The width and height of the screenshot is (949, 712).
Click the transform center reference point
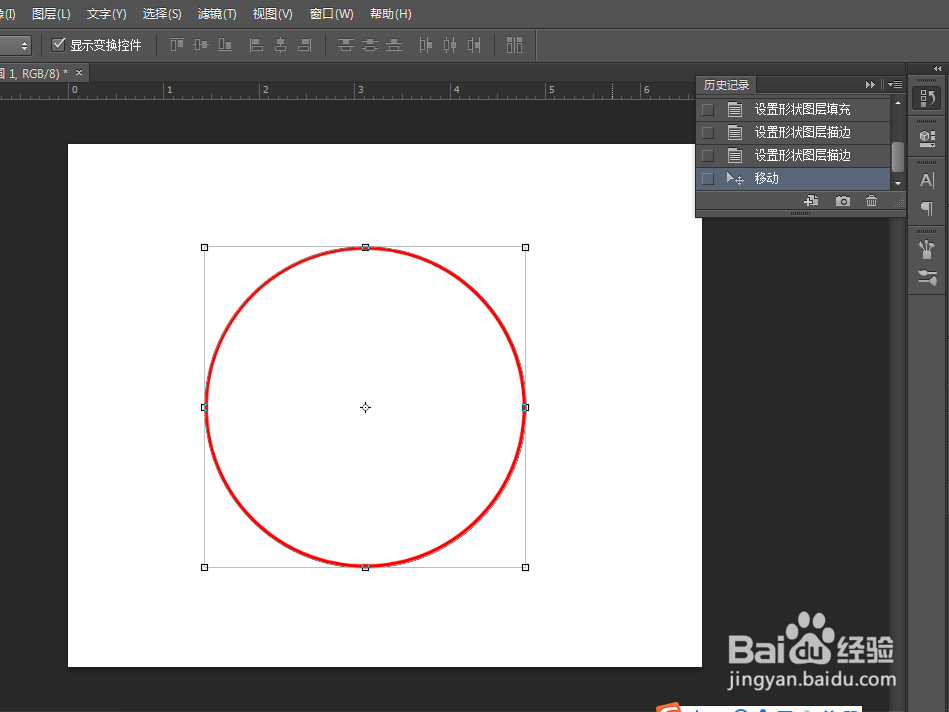[x=366, y=407]
